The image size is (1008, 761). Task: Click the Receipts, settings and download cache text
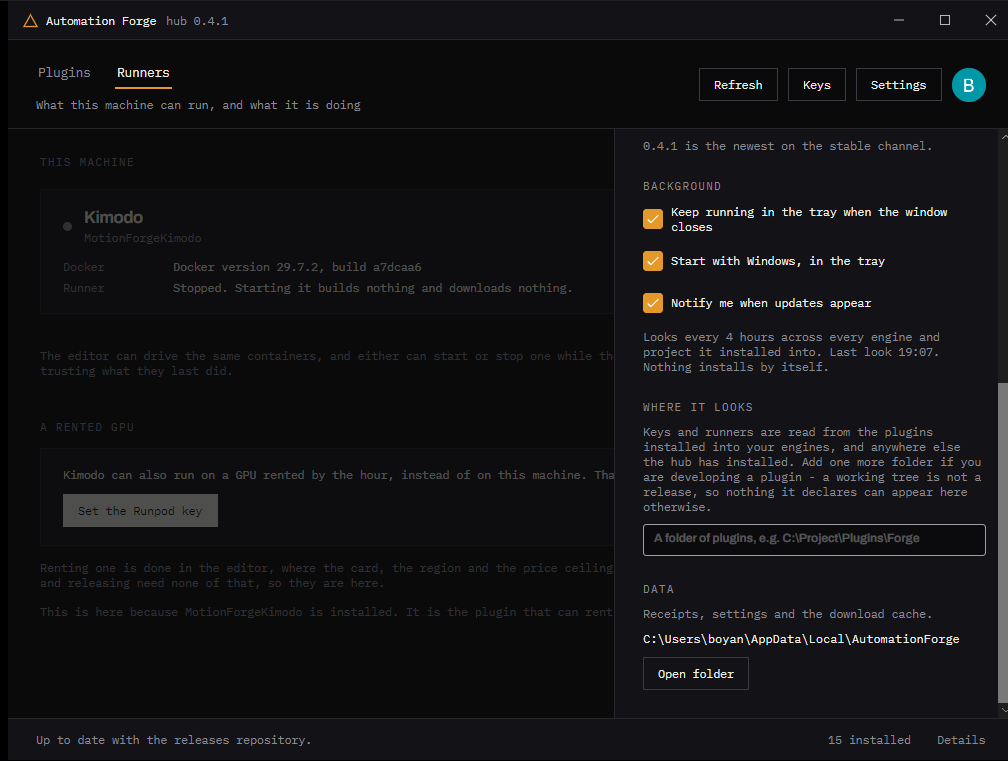click(x=788, y=614)
